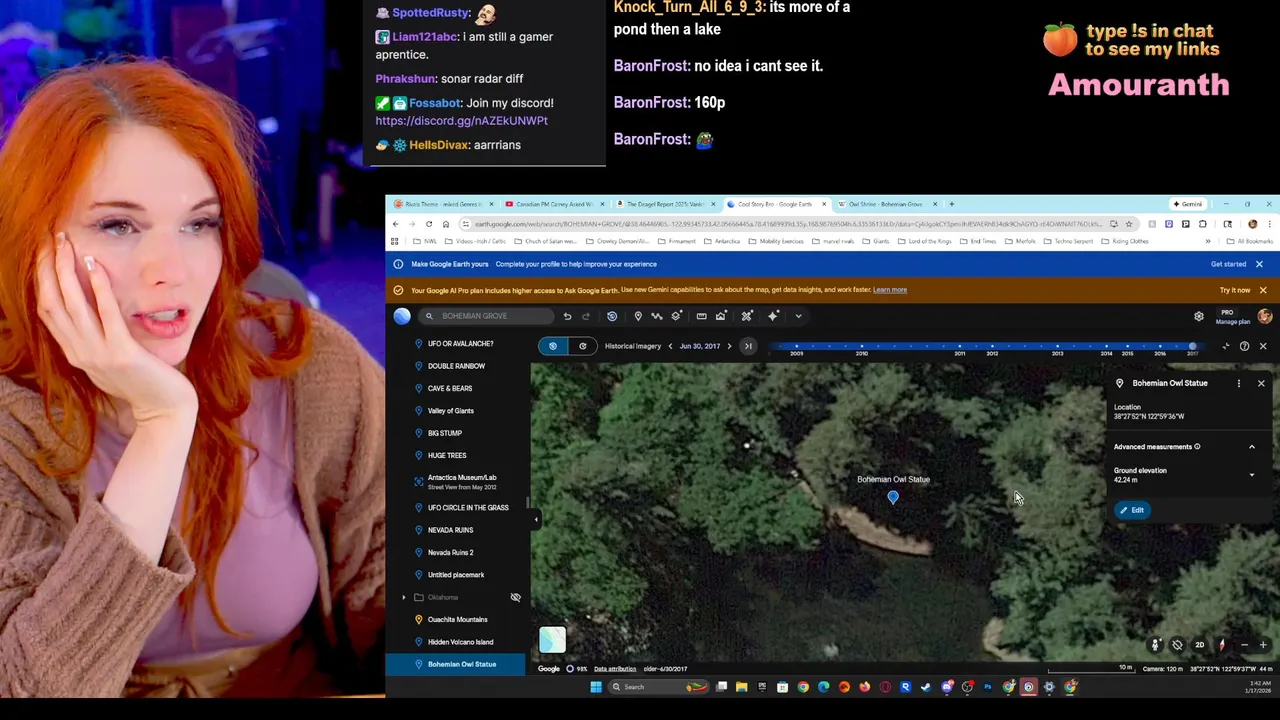Select the Draw path tool

(x=657, y=316)
